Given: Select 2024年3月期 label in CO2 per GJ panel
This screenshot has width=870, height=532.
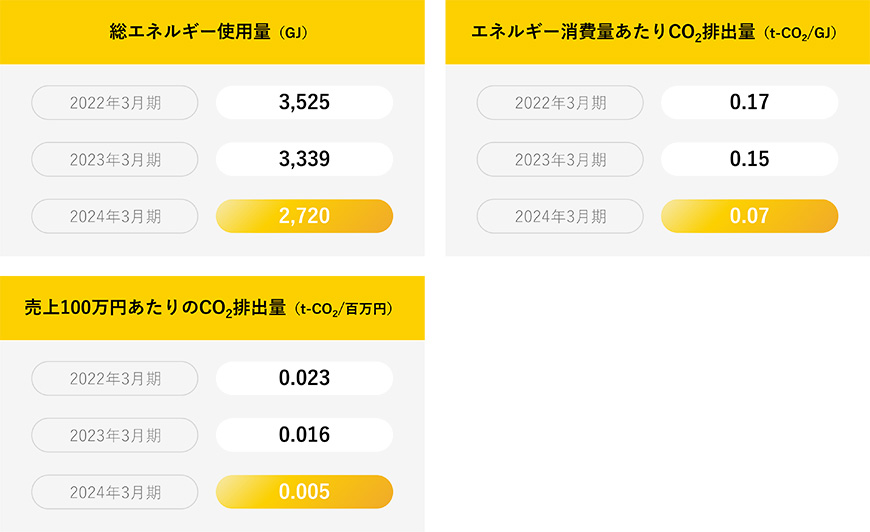Looking at the screenshot, I should click(x=560, y=216).
